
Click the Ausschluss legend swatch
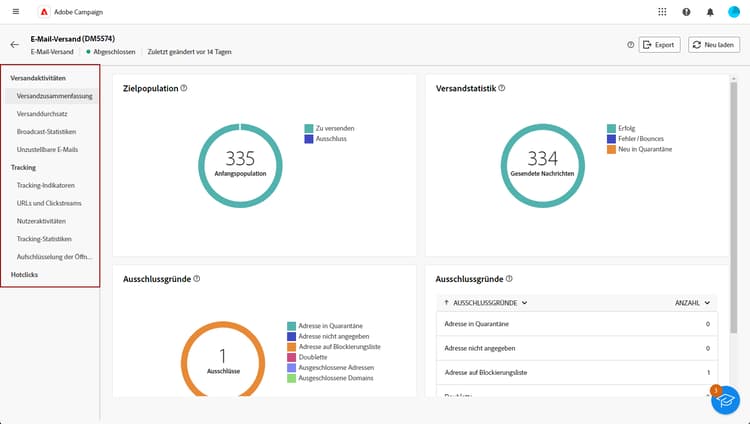tap(309, 139)
